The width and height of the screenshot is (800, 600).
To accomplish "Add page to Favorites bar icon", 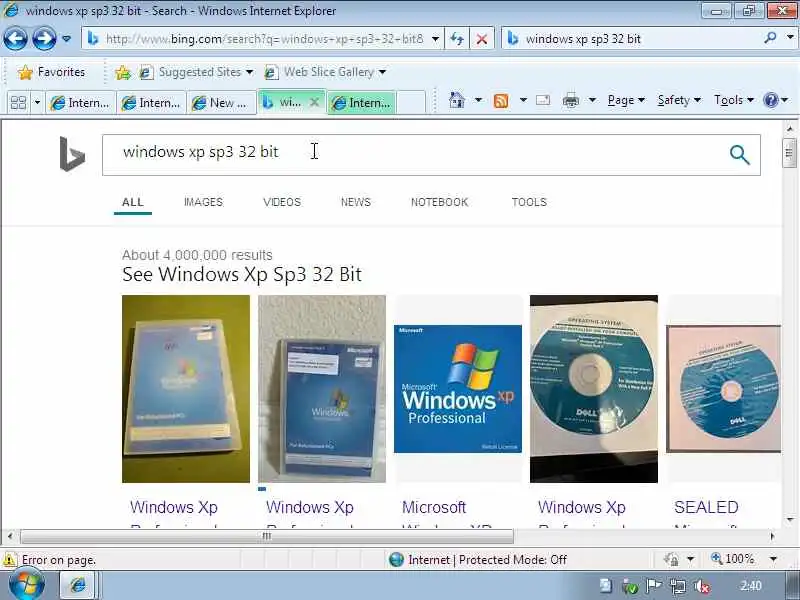I will click(122, 72).
